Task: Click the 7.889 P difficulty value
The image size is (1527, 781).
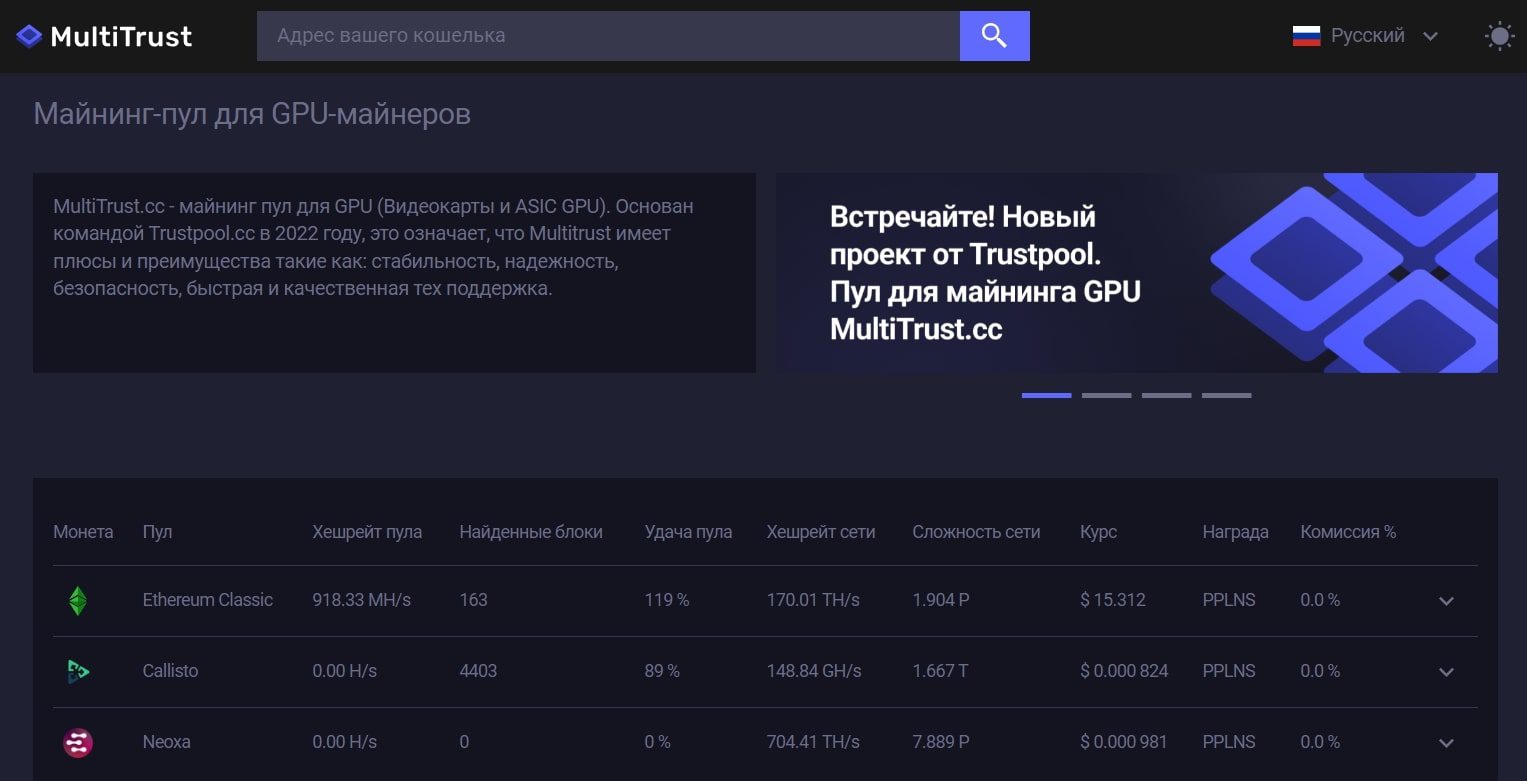Action: (940, 742)
